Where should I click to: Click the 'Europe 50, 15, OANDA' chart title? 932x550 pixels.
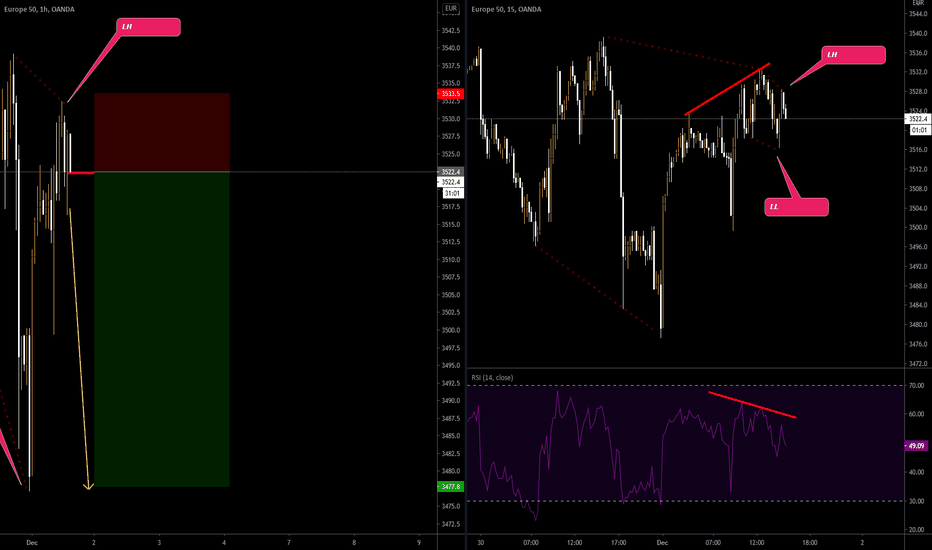506,10
